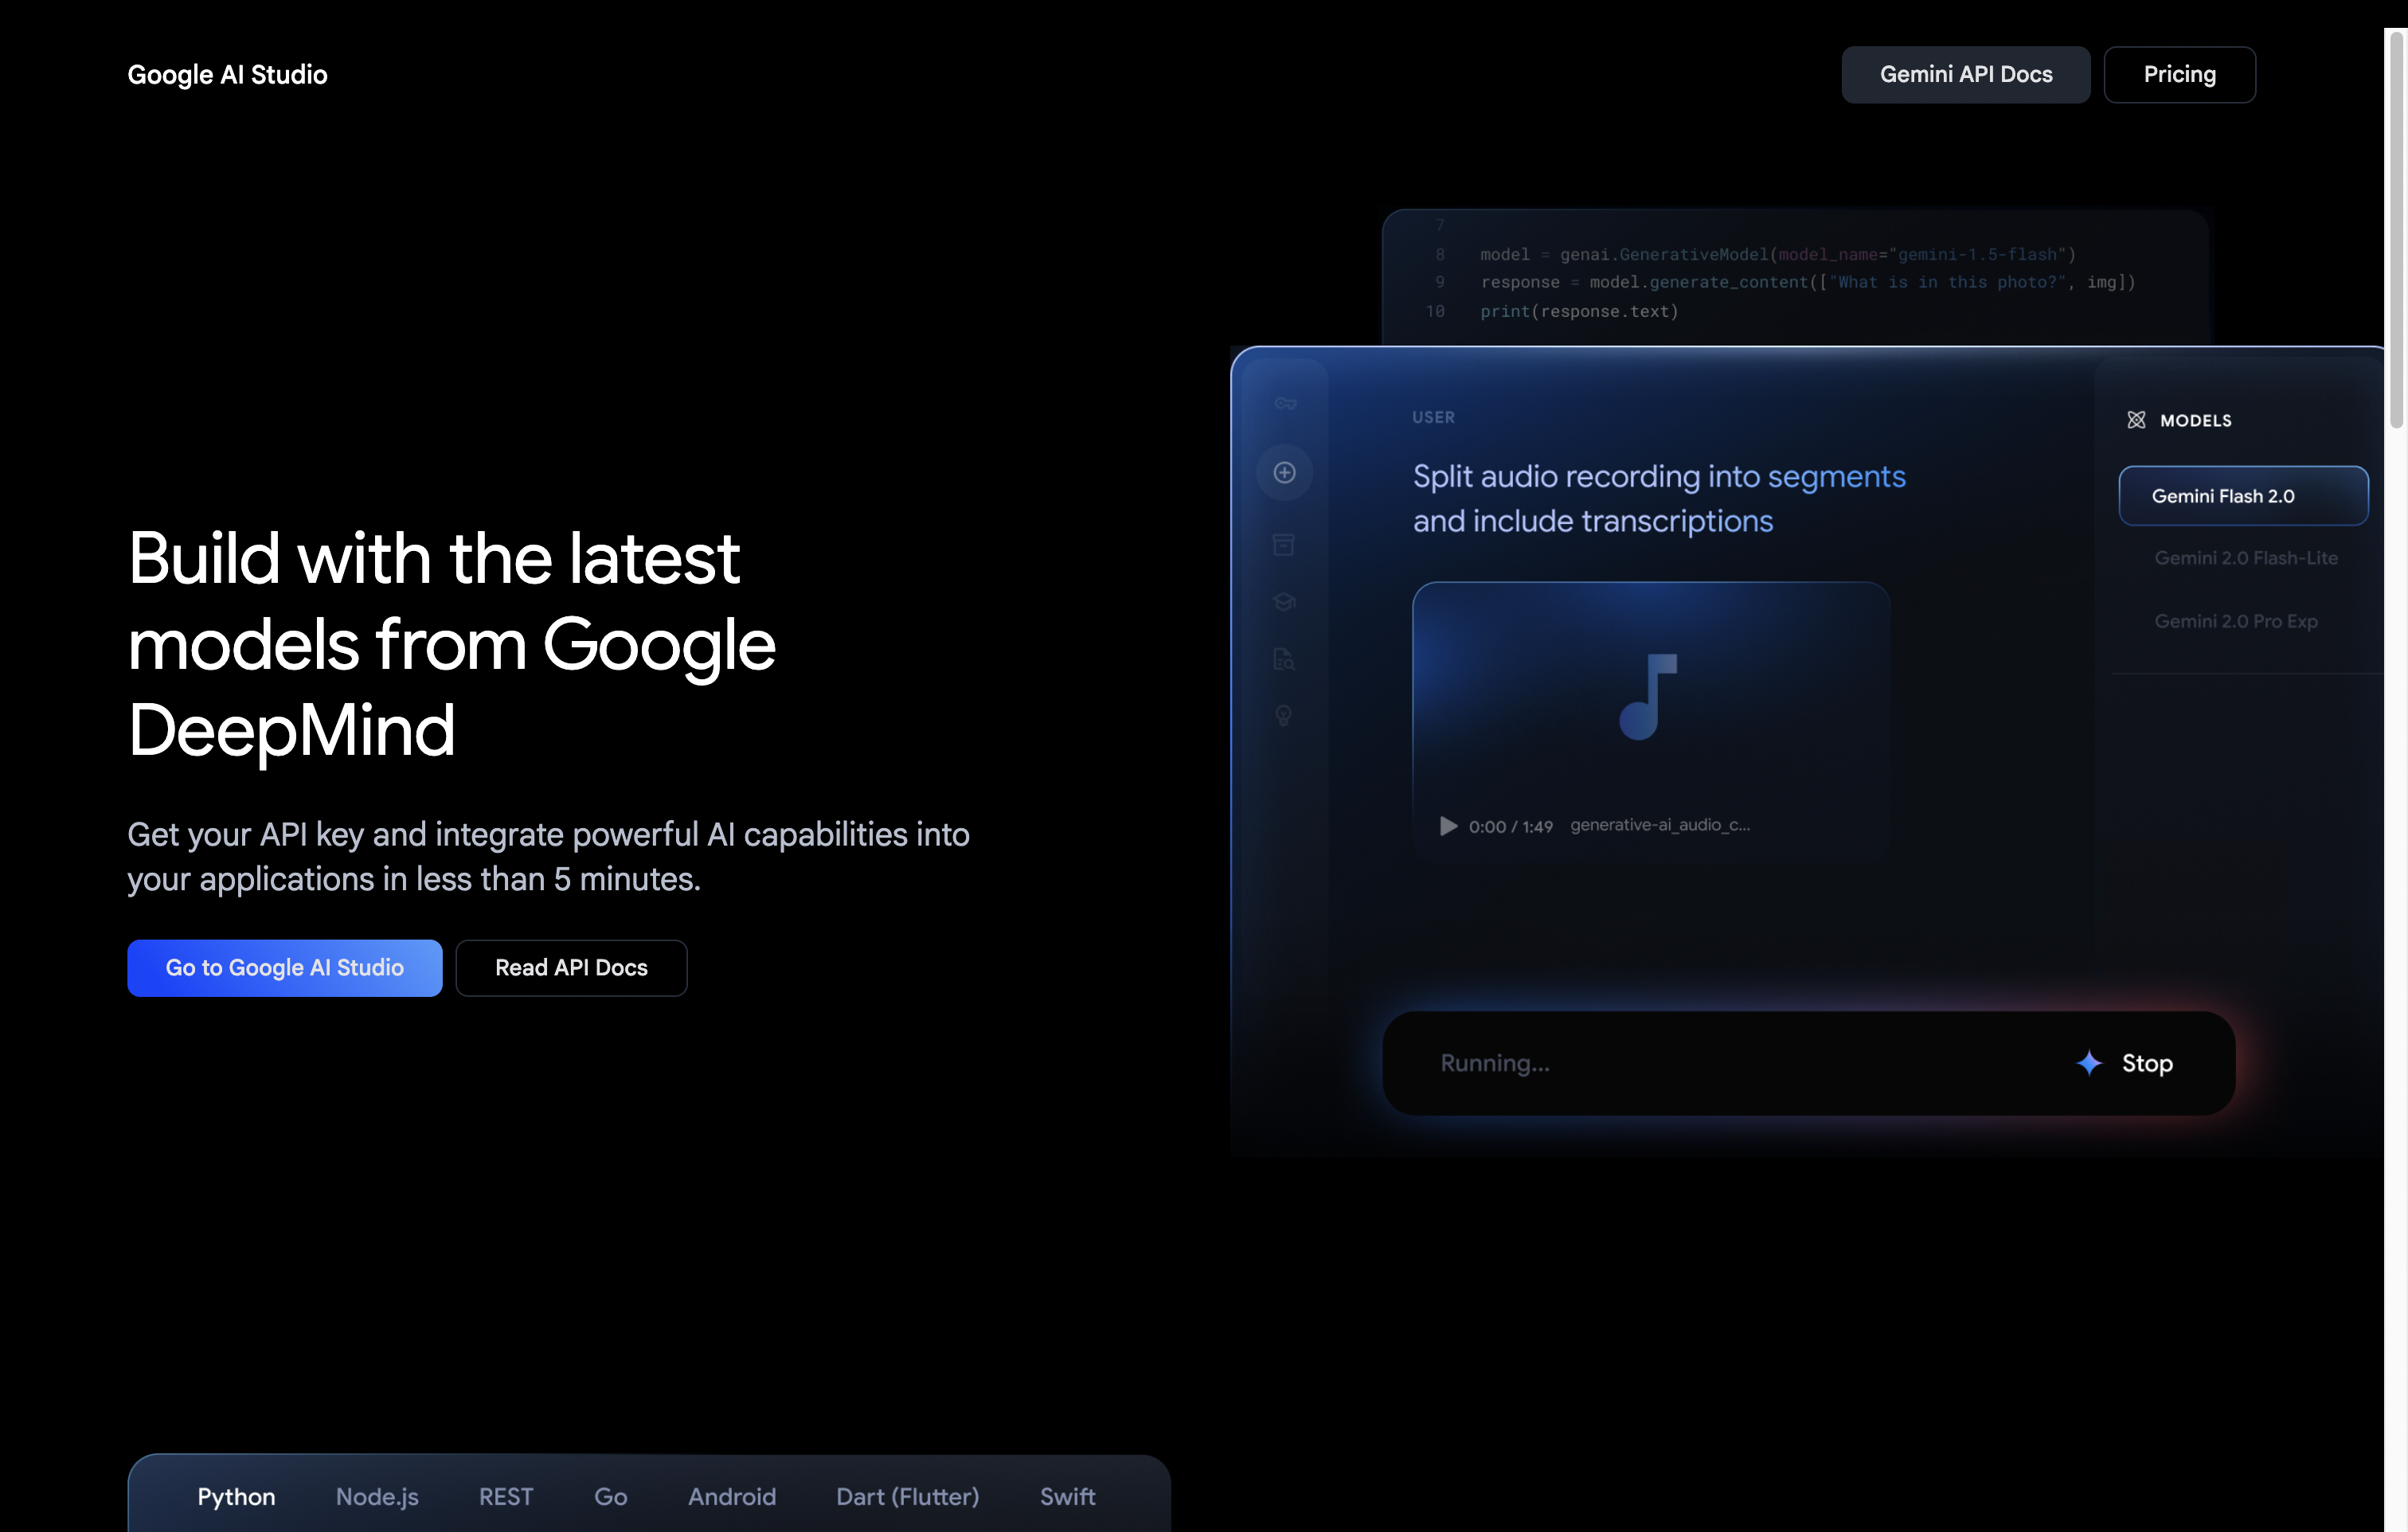The height and width of the screenshot is (1532, 2408).
Task: Click the key icon in mockup sidebar
Action: tap(1285, 403)
